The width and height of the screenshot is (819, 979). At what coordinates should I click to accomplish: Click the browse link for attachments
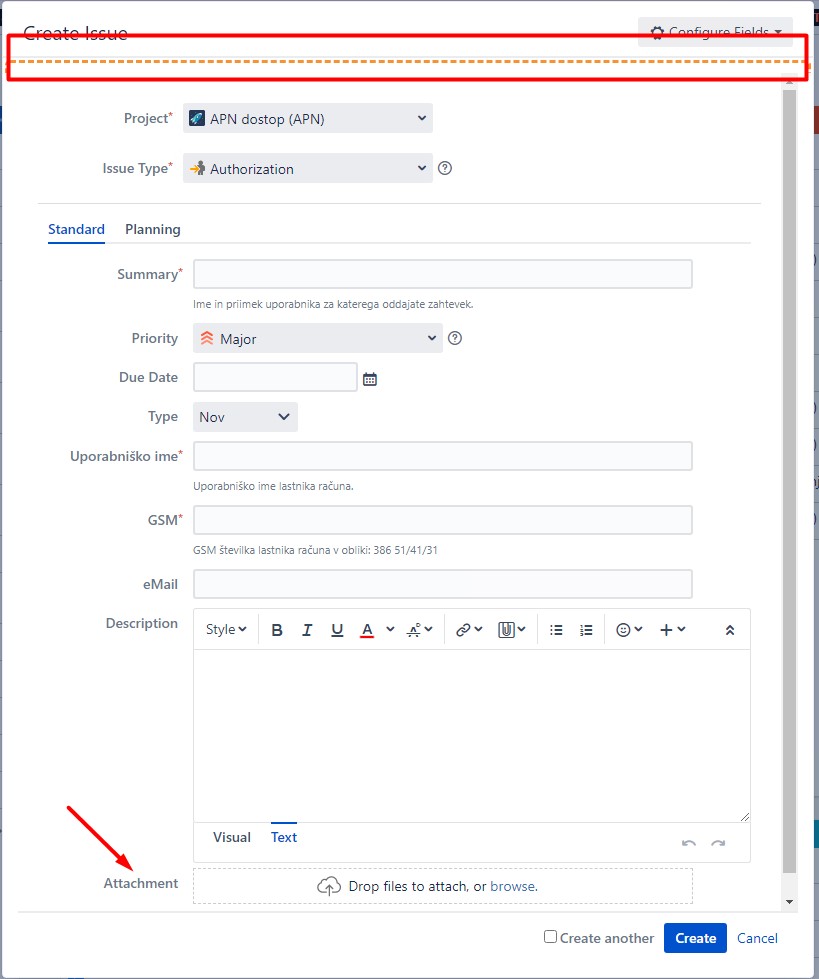tap(512, 886)
